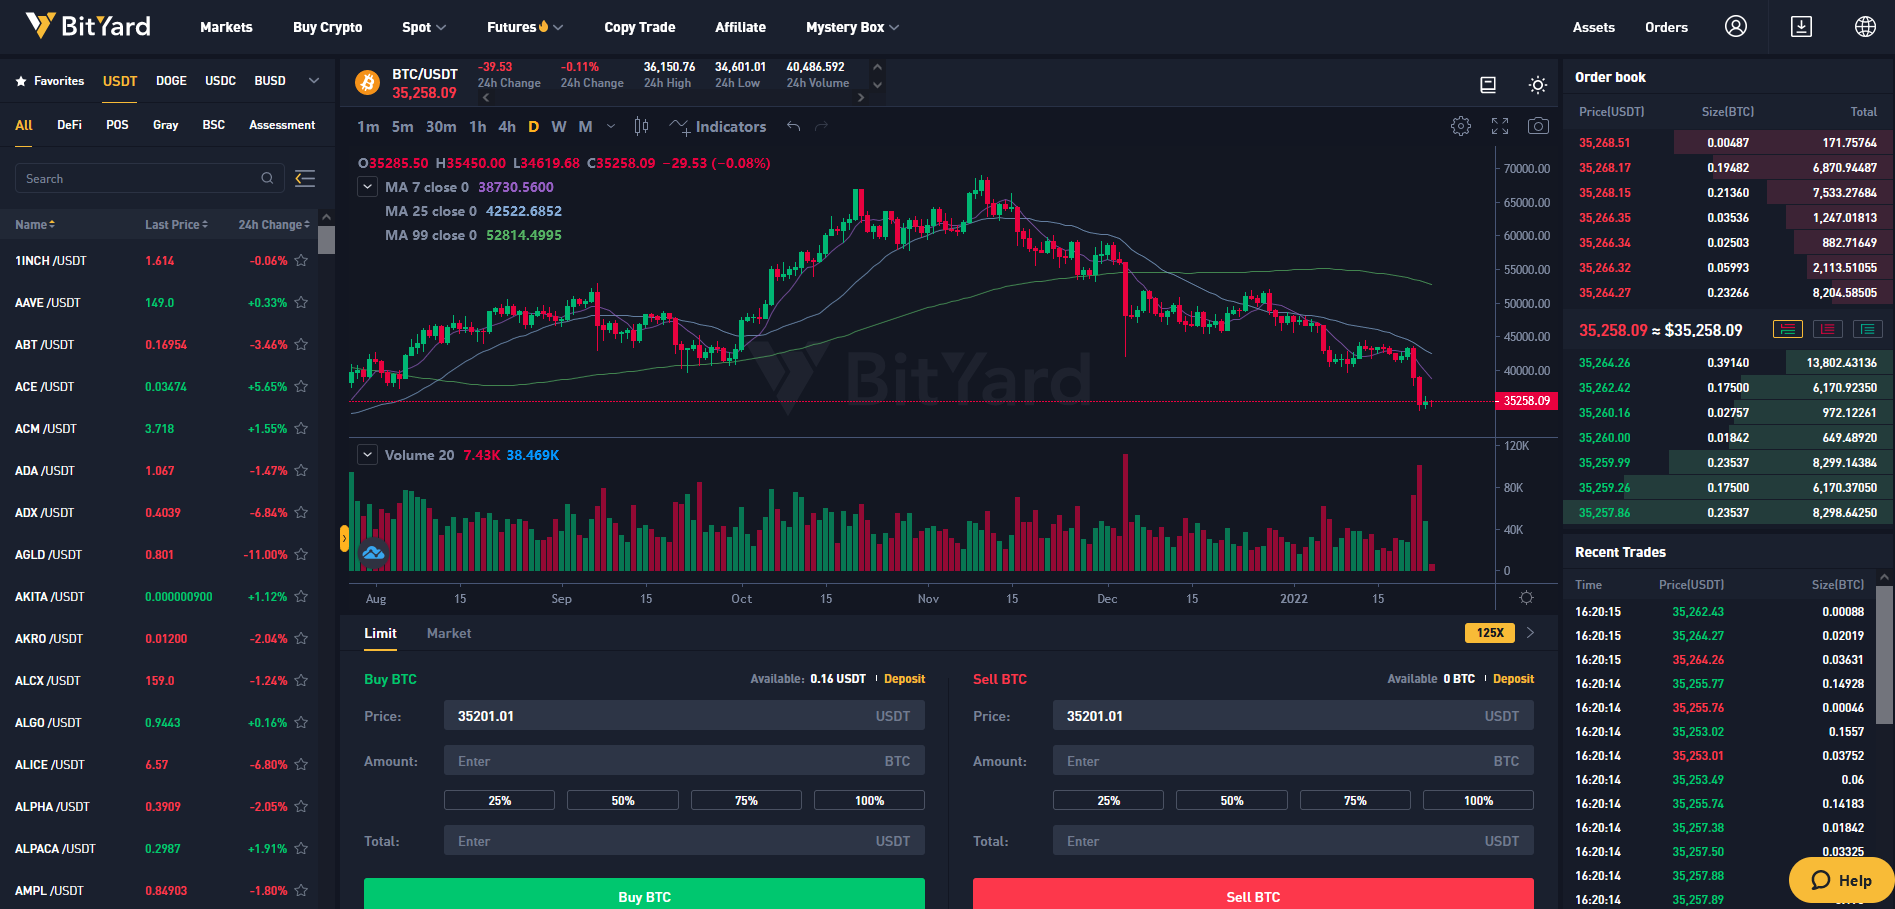1895x909 pixels.
Task: Open the user account profile icon
Action: coord(1736,27)
